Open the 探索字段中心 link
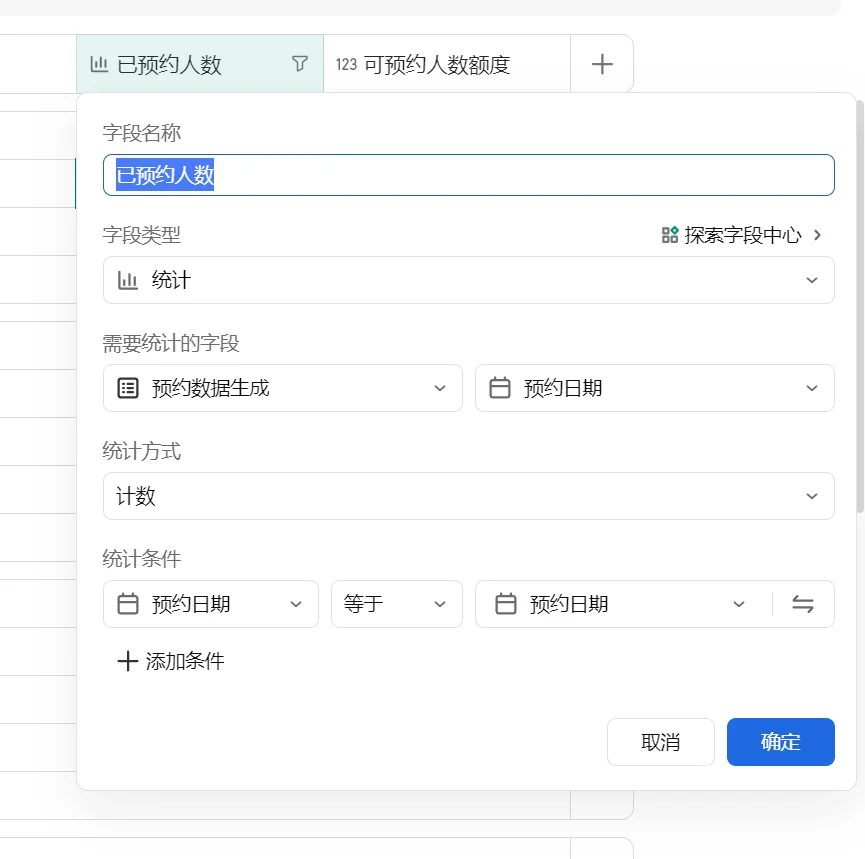 [x=742, y=235]
